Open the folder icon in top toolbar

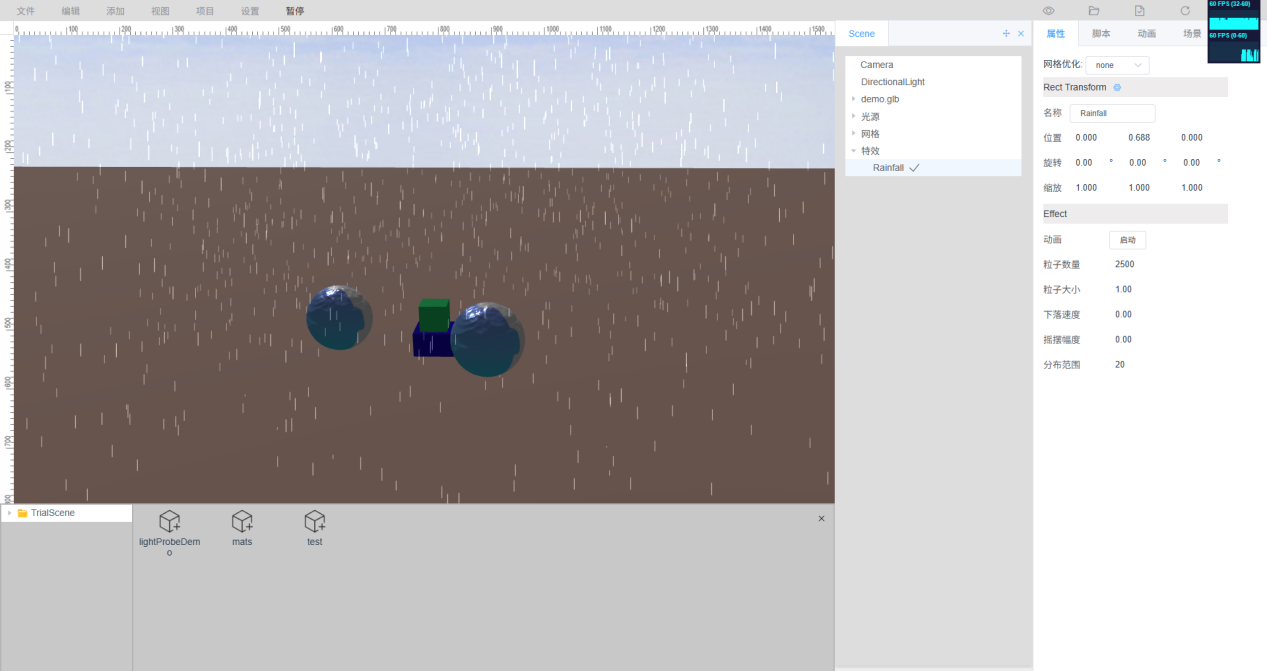[x=1094, y=11]
